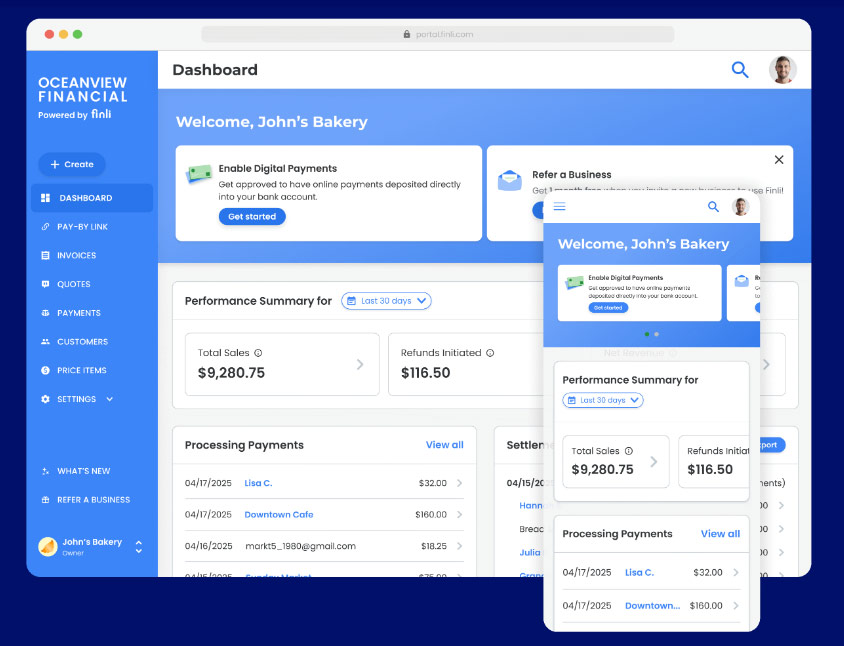This screenshot has width=844, height=646.
Task: Click markt5_1980@gmail.com payment row text
Action: tap(300, 546)
